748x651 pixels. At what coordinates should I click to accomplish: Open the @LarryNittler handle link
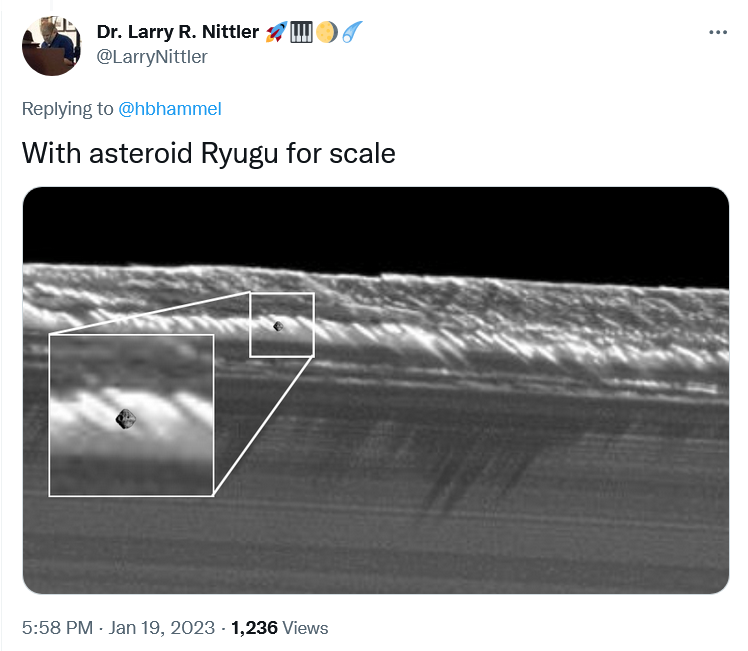pos(152,57)
